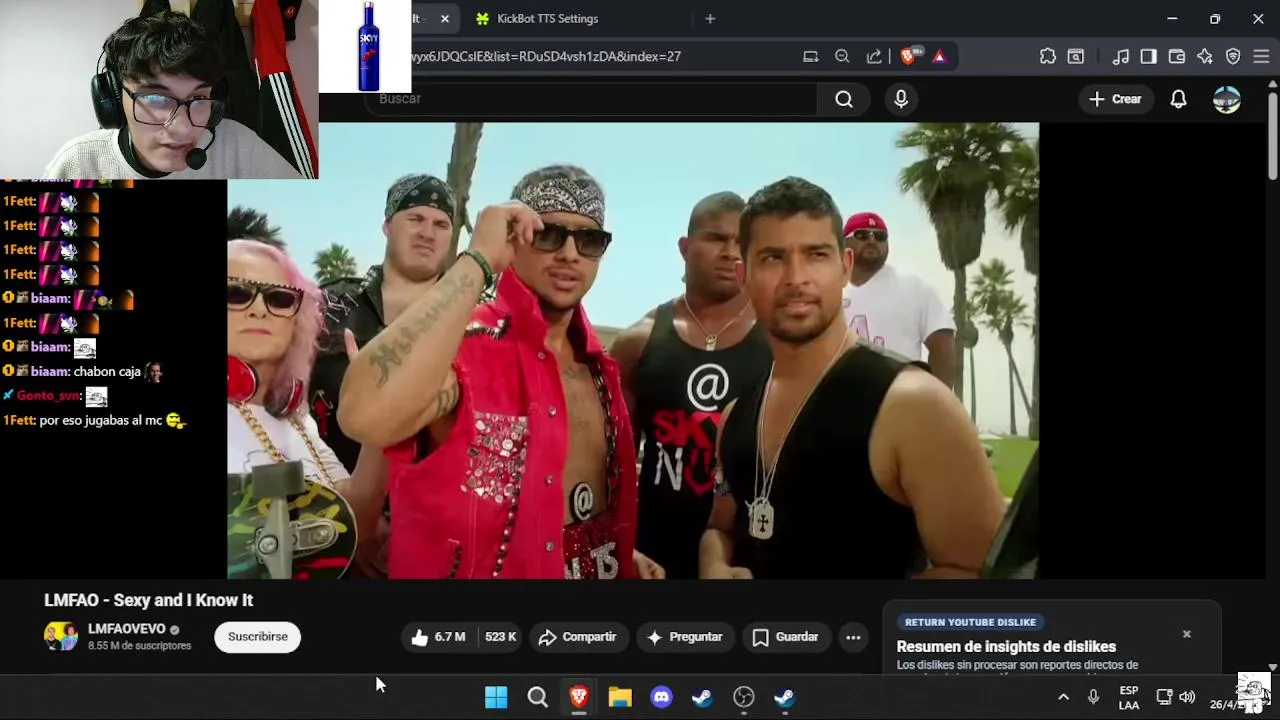1280x720 pixels.
Task: Open Discord from the taskbar
Action: 661,697
